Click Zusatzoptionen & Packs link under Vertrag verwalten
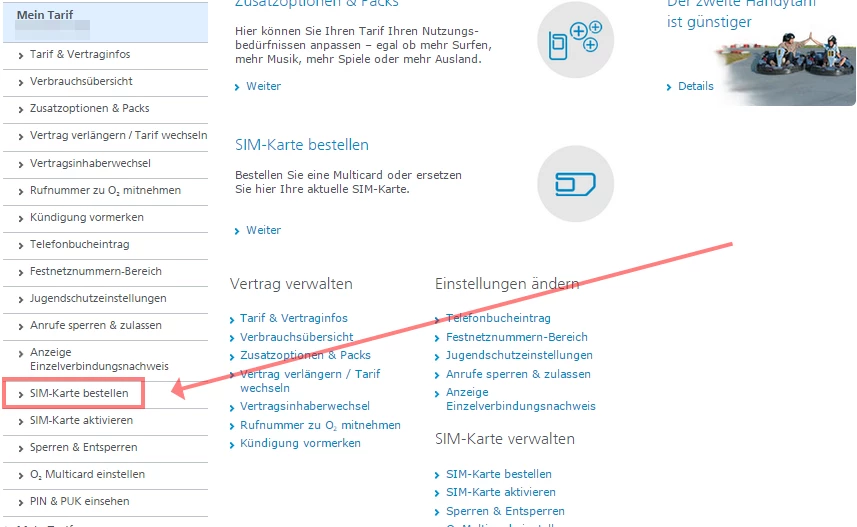857x527 pixels. (x=305, y=355)
